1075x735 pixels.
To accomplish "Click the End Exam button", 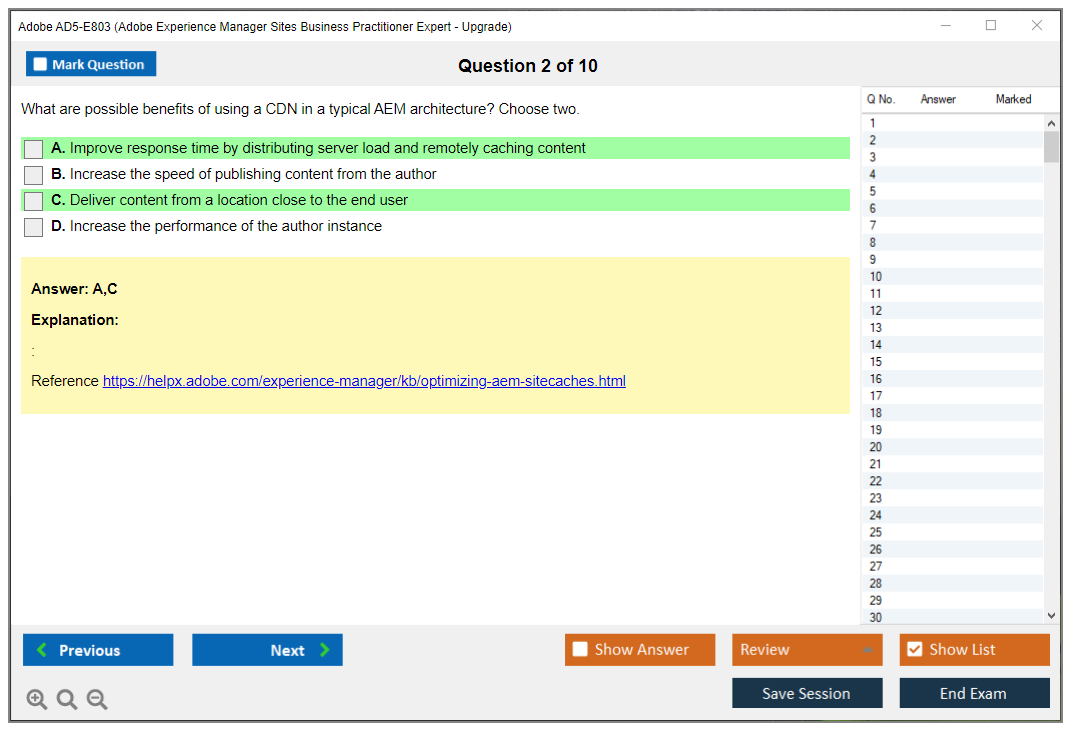I will (x=974, y=693).
